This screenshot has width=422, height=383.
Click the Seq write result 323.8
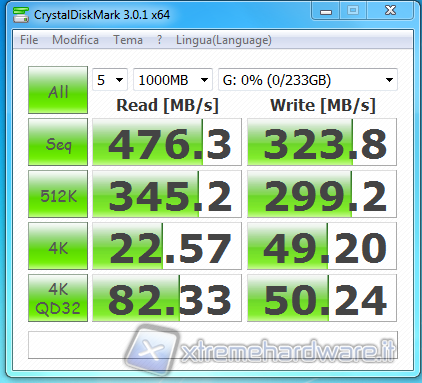coord(322,142)
